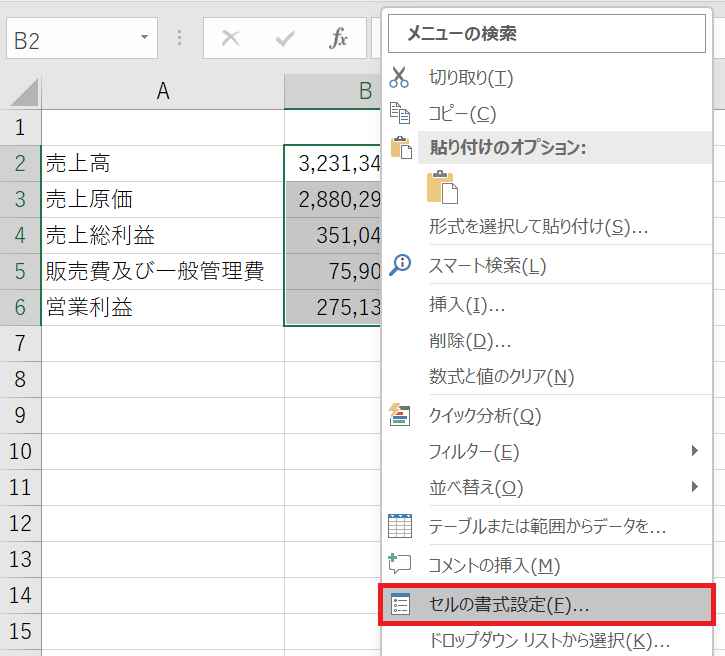725x656 pixels.
Task: Click the select all corner triangle
Action: click(x=21, y=93)
